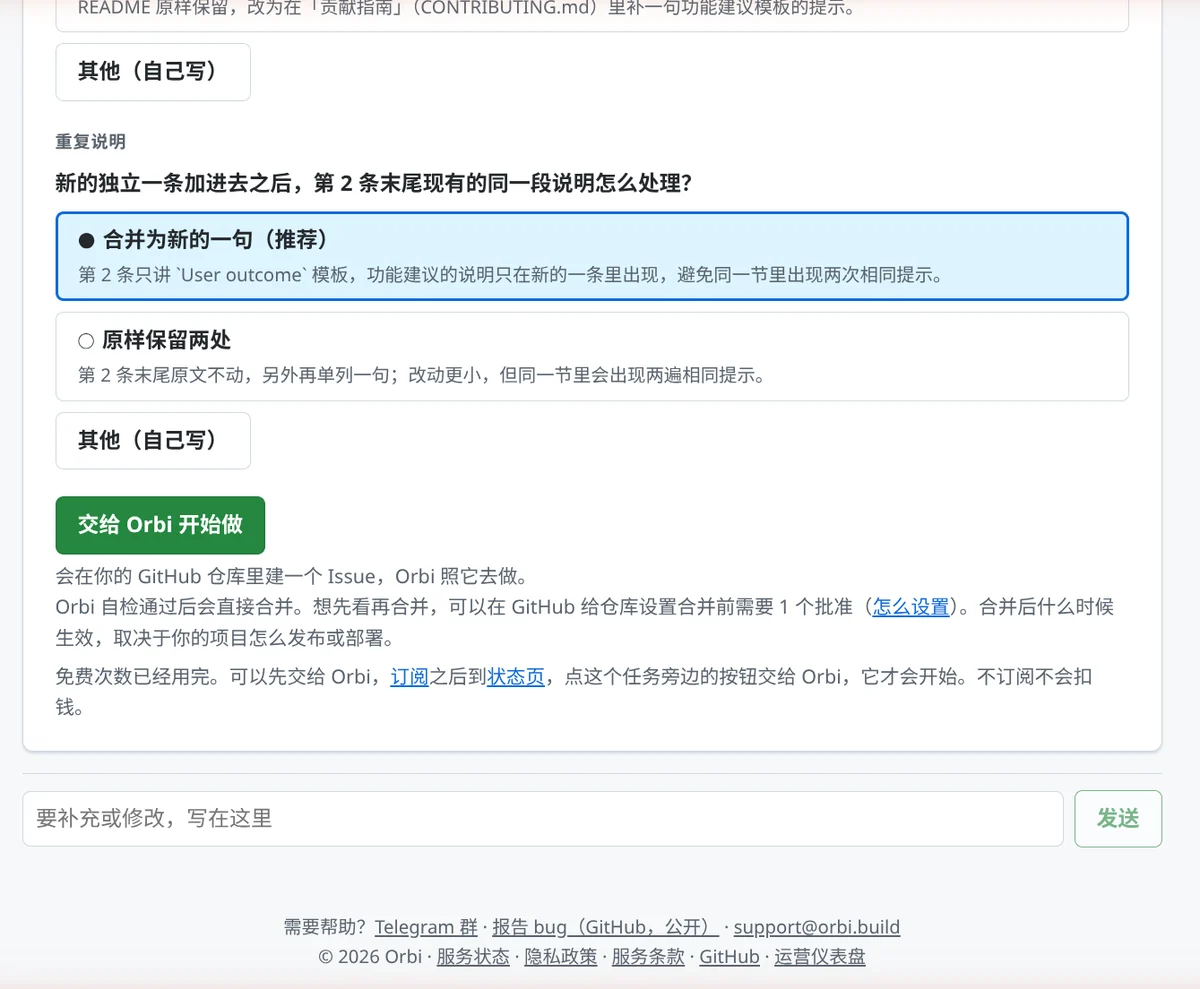The width and height of the screenshot is (1200, 989).
Task: Open 报告 bug（GitHub，公开） link
Action: pyautogui.click(x=606, y=927)
